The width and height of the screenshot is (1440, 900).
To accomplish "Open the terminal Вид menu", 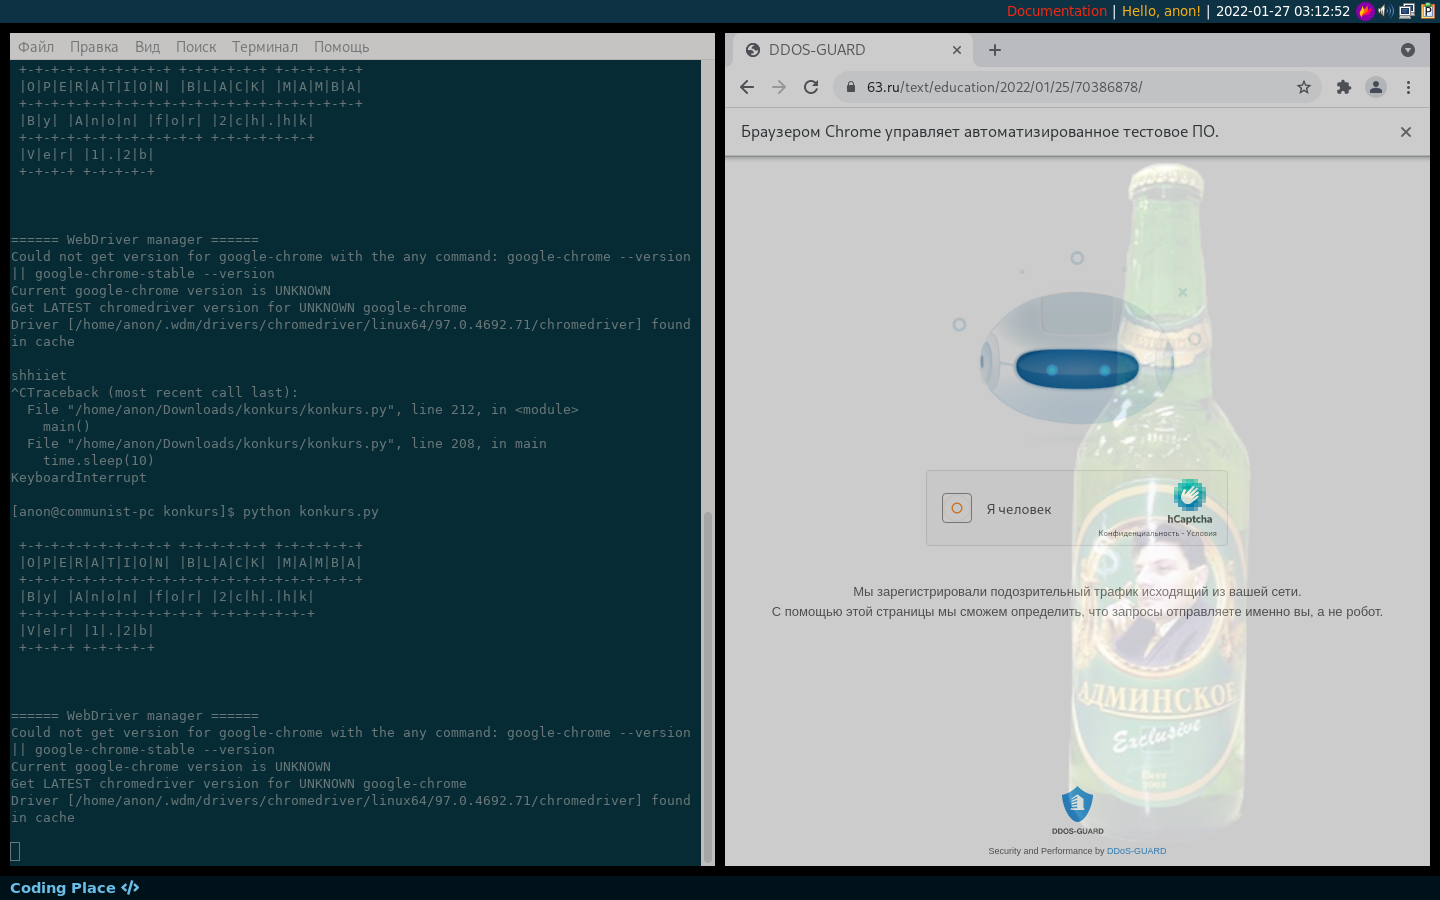I will (x=147, y=47).
